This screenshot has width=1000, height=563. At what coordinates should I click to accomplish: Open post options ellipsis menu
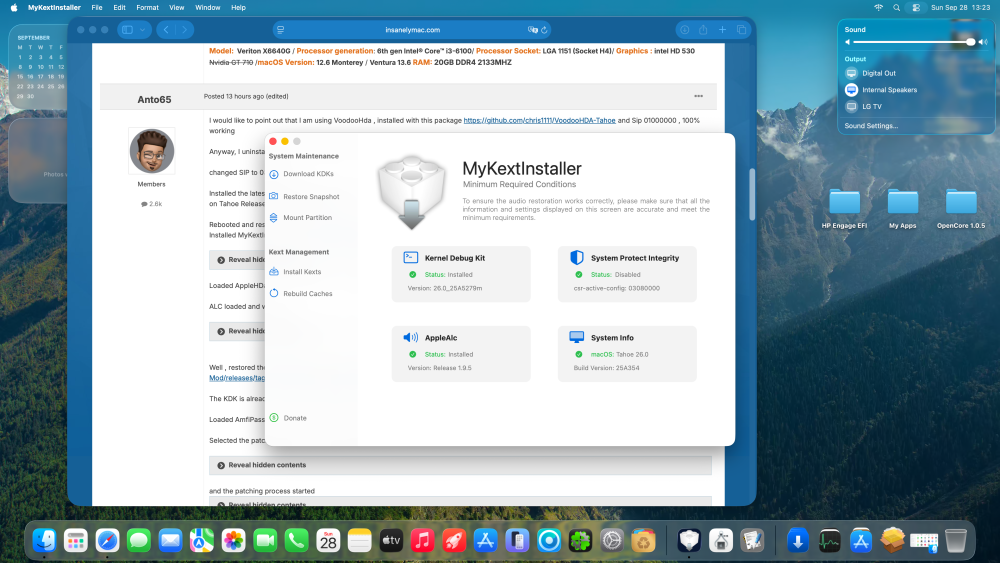coord(698,96)
